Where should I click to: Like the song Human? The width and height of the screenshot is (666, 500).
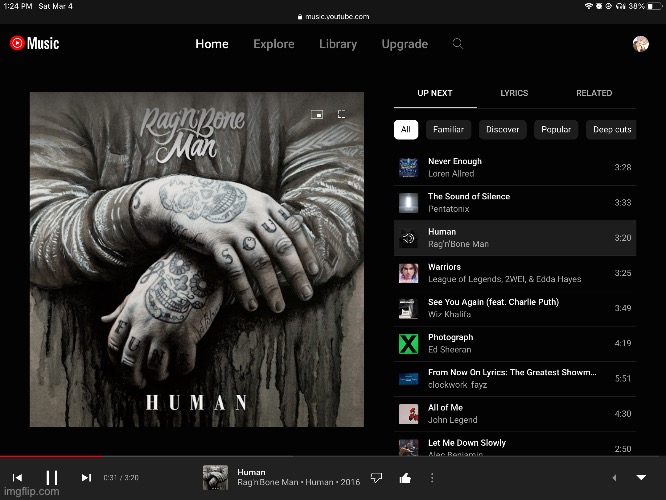[405, 478]
